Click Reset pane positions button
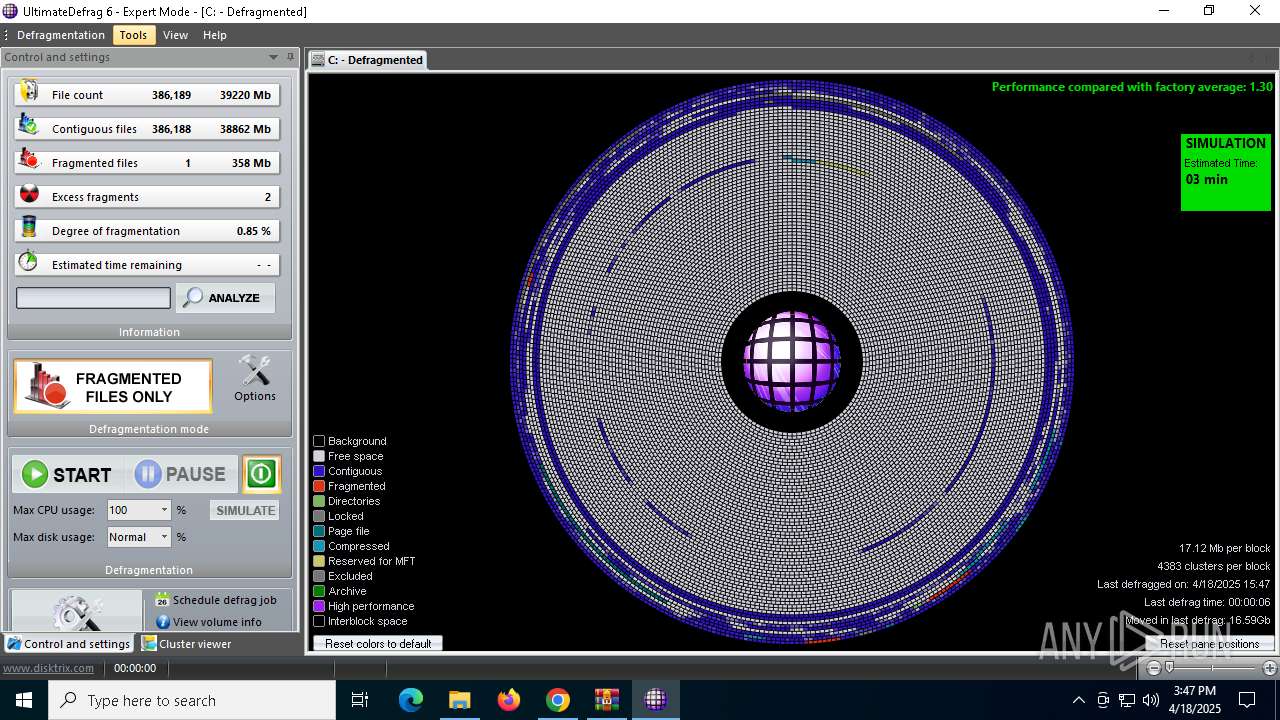 tap(1209, 644)
